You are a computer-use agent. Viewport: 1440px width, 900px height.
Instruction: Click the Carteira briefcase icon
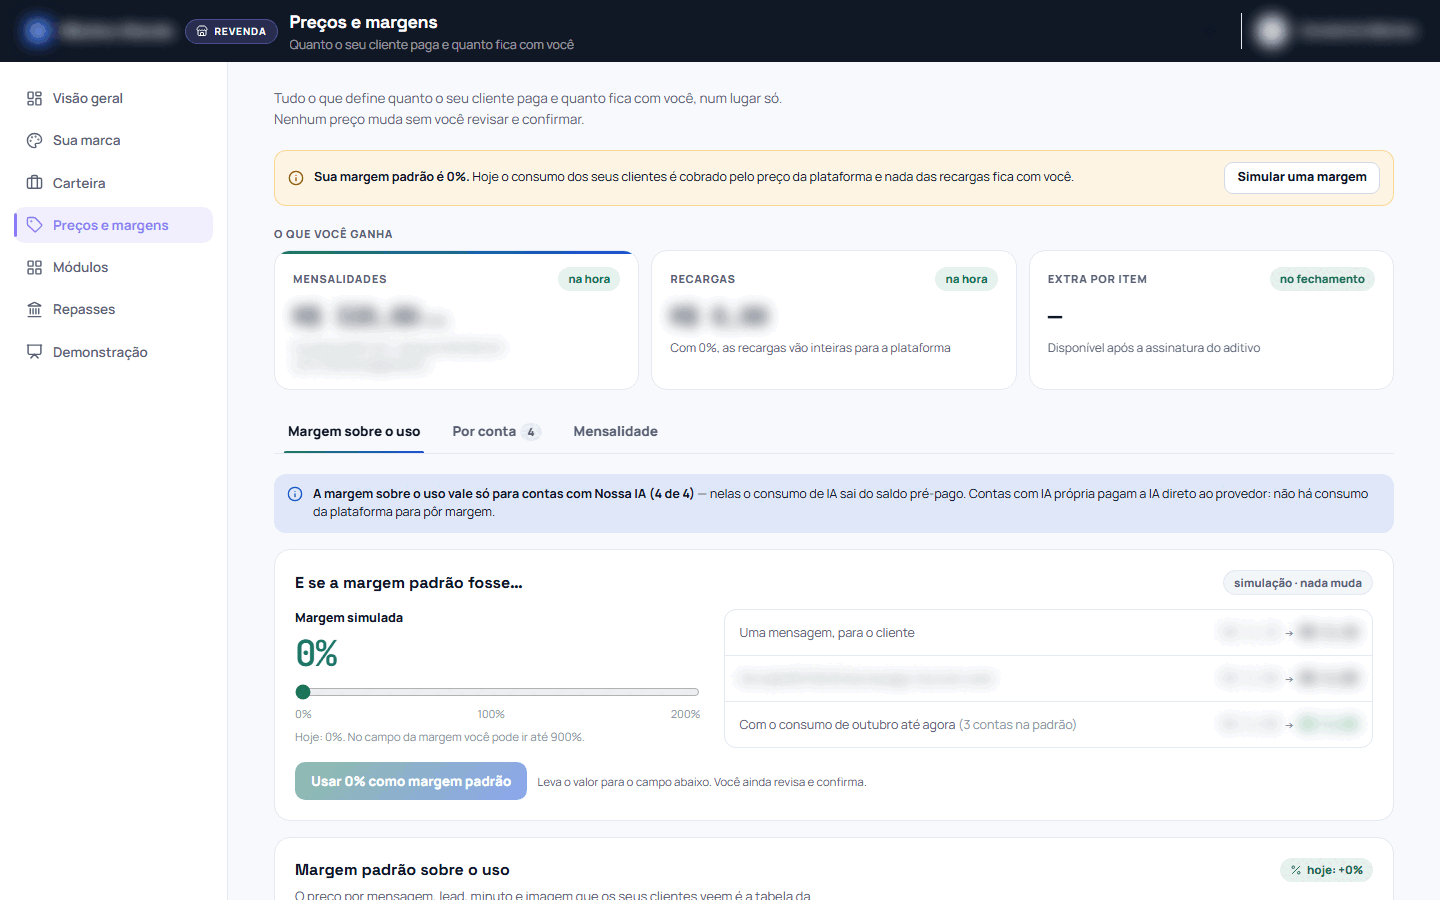point(34,183)
